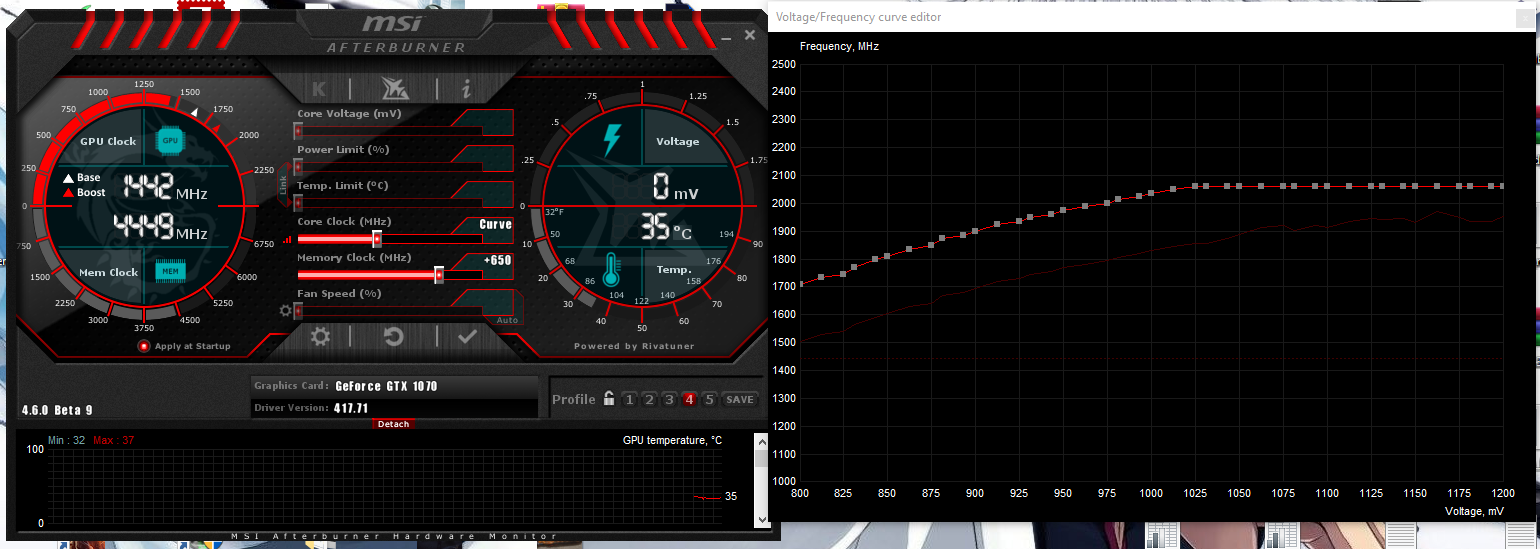Viewport: 1540px width, 549px height.
Task: Toggle the profile lock padlock icon
Action: point(608,399)
